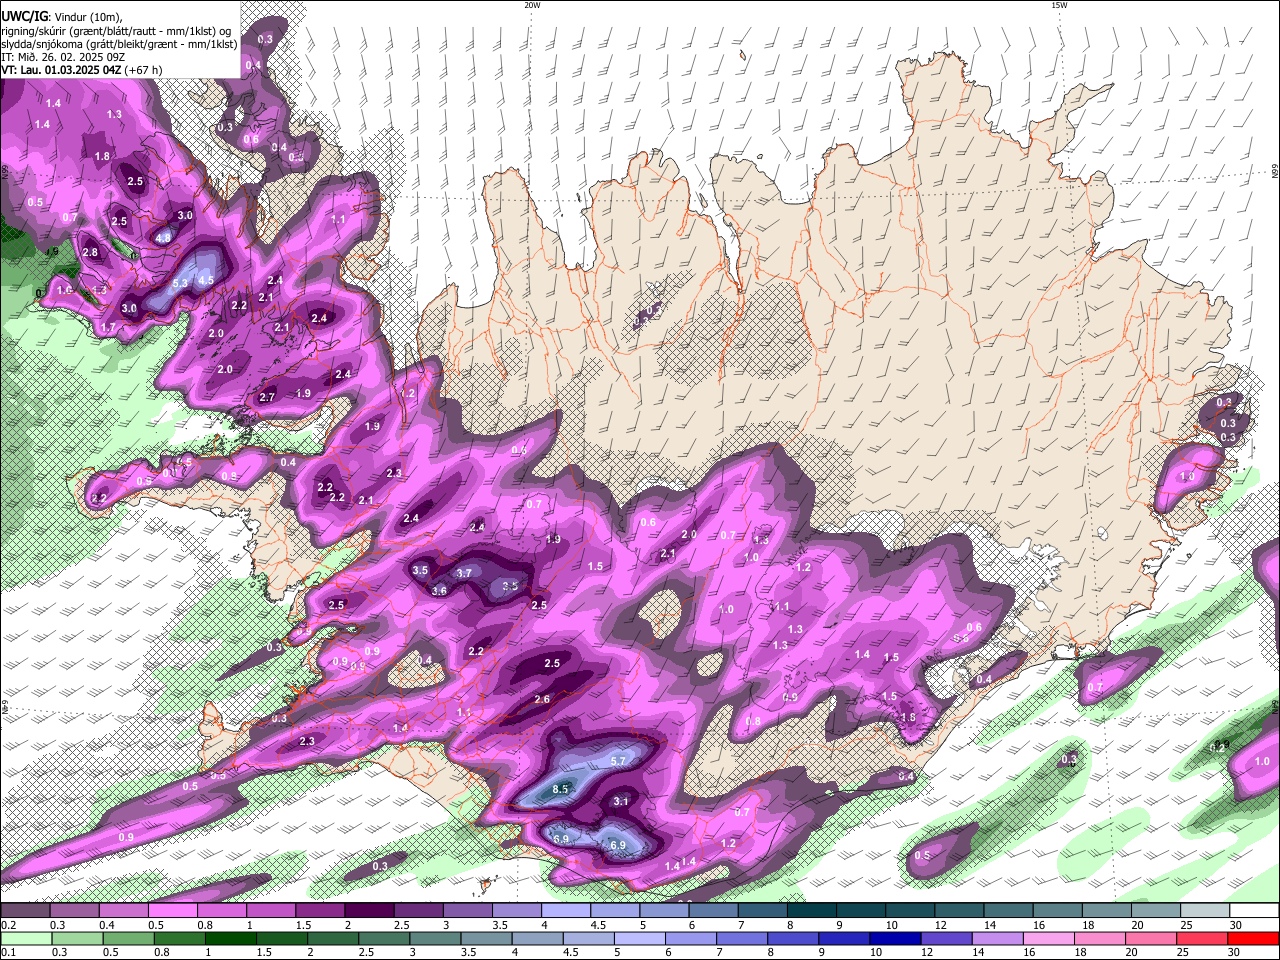
Task: Click the 2.7 precipitation value label
Action: tap(267, 397)
